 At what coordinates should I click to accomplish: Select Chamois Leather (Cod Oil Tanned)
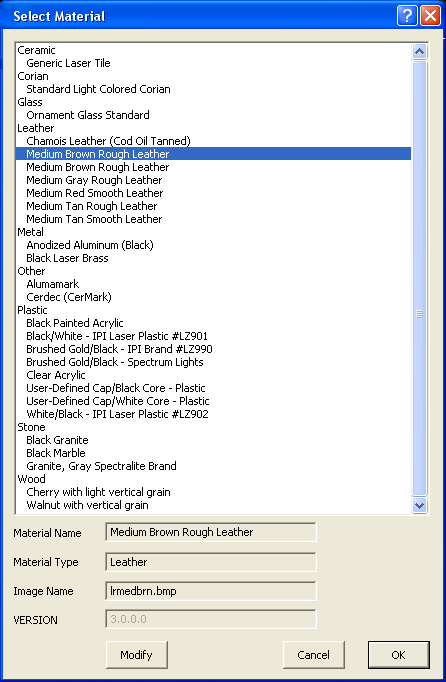pyautogui.click(x=108, y=141)
